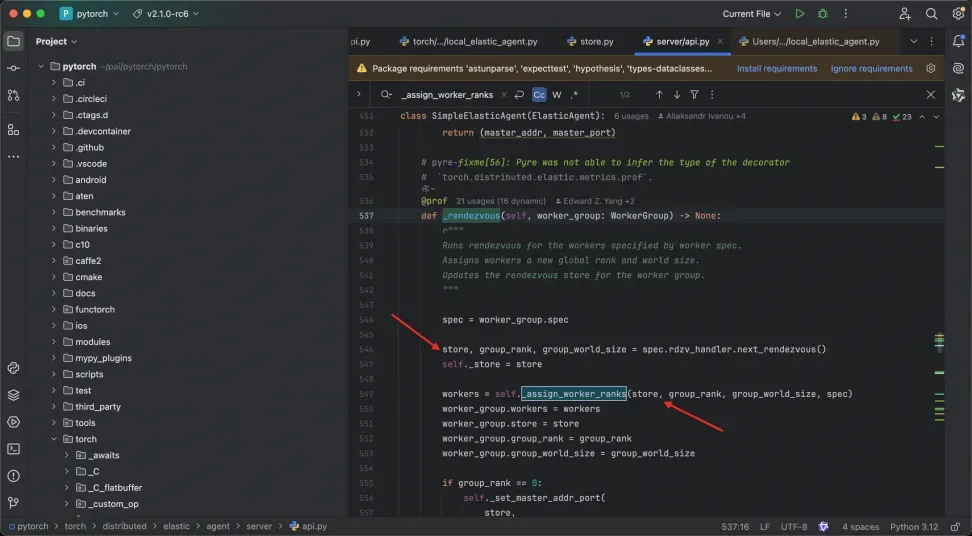Show more tool windows ellipsis

13,157
